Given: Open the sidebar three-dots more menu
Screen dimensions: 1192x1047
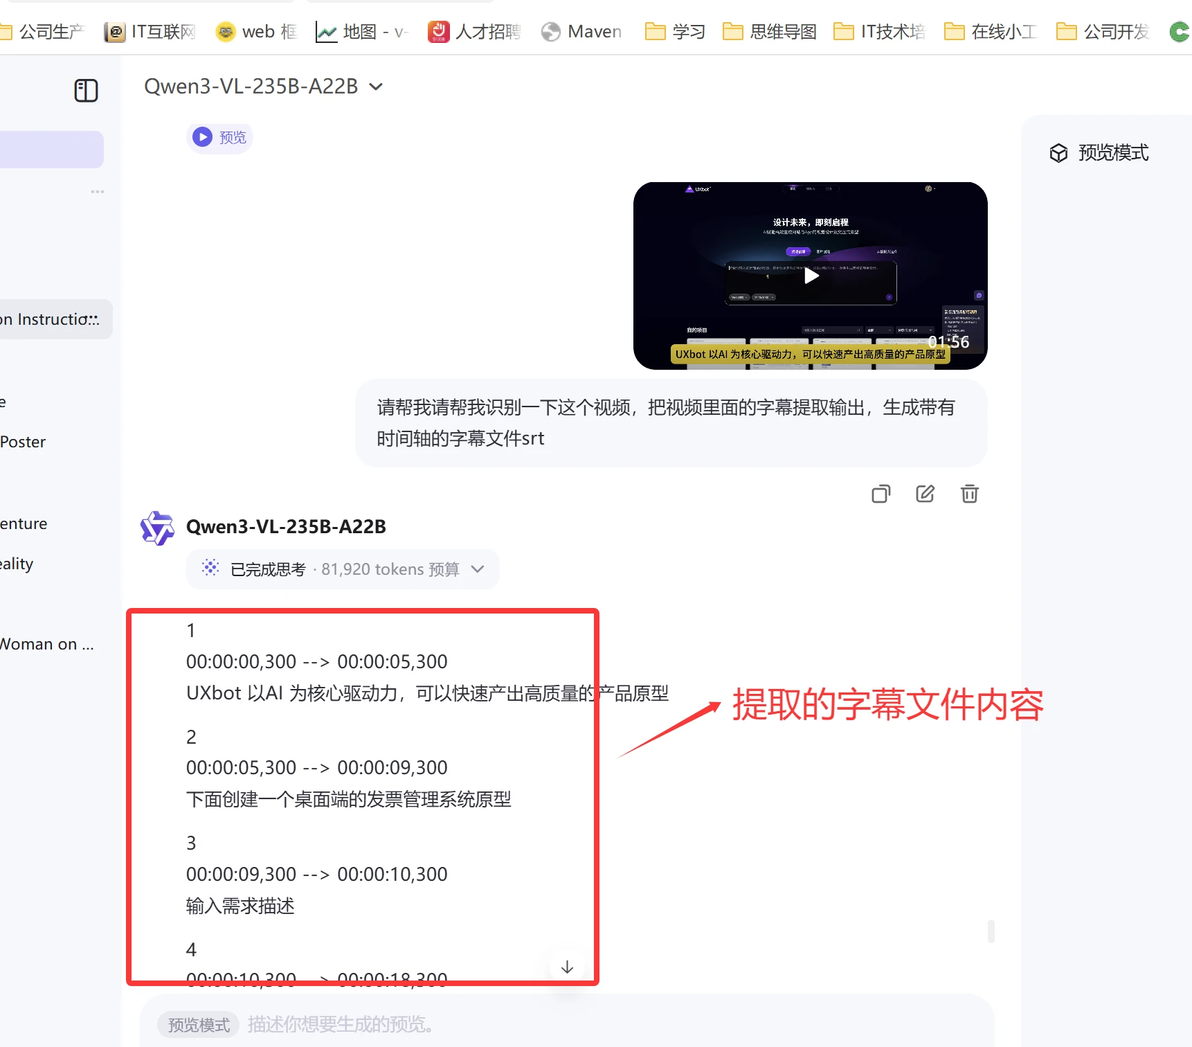Looking at the screenshot, I should coord(97,192).
